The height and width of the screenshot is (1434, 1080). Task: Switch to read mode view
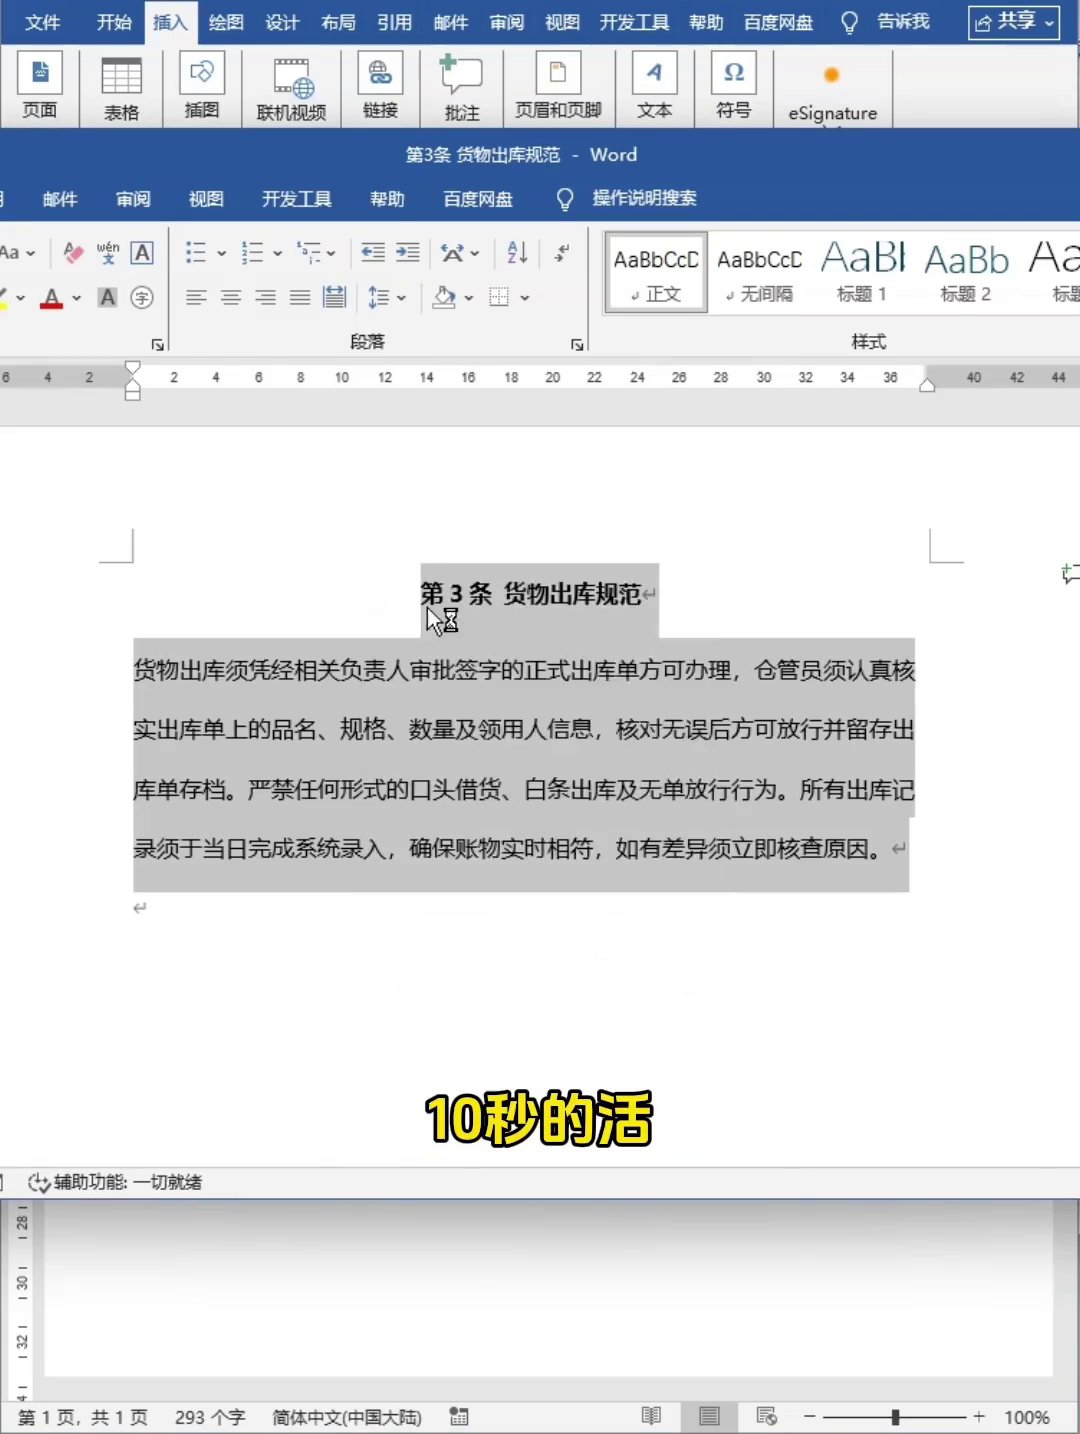pos(651,1417)
